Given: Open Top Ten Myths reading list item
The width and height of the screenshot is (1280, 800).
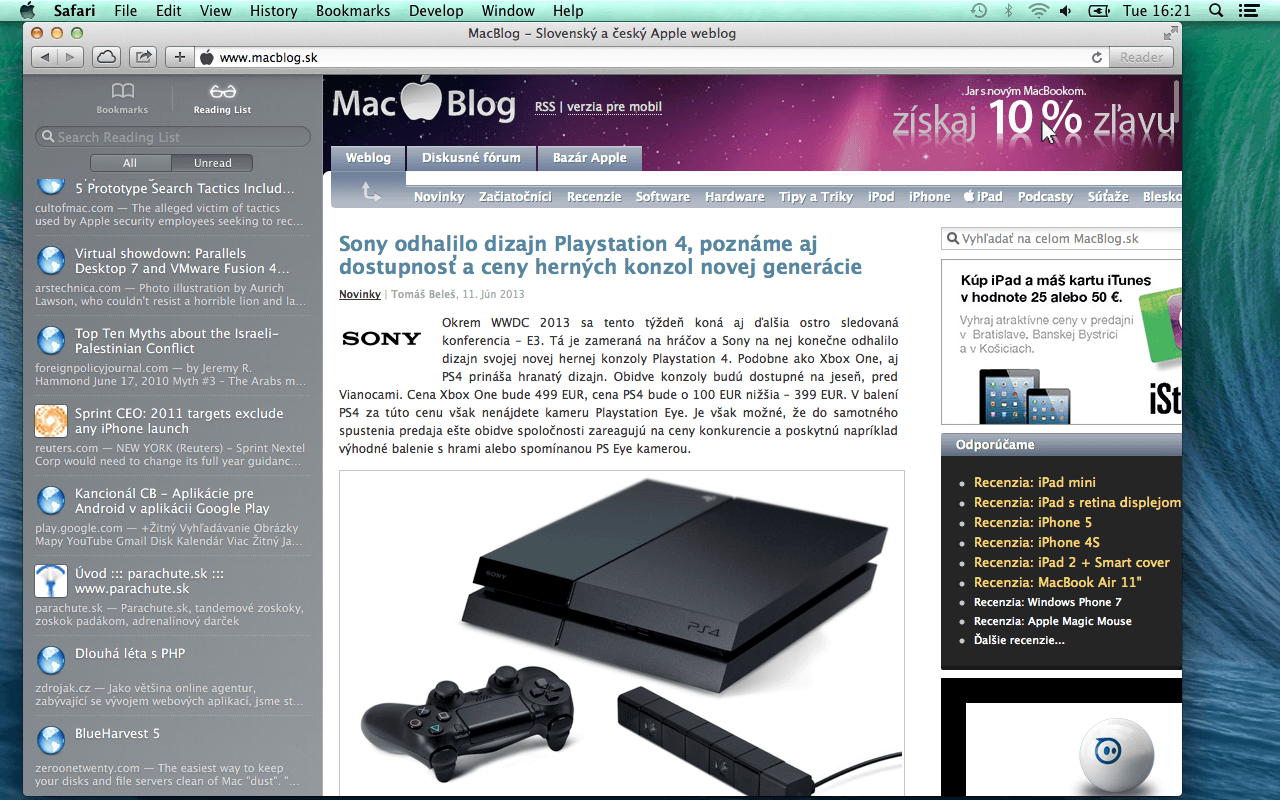Looking at the screenshot, I should pos(171,356).
